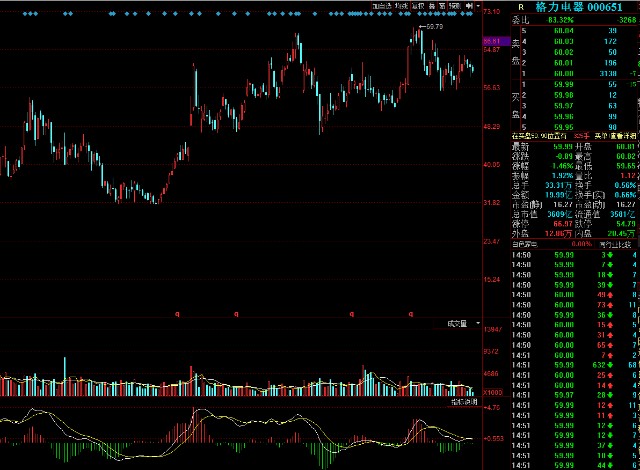Click the 60.79 peak price arrow label
The image size is (640, 470).
pyautogui.click(x=431, y=26)
